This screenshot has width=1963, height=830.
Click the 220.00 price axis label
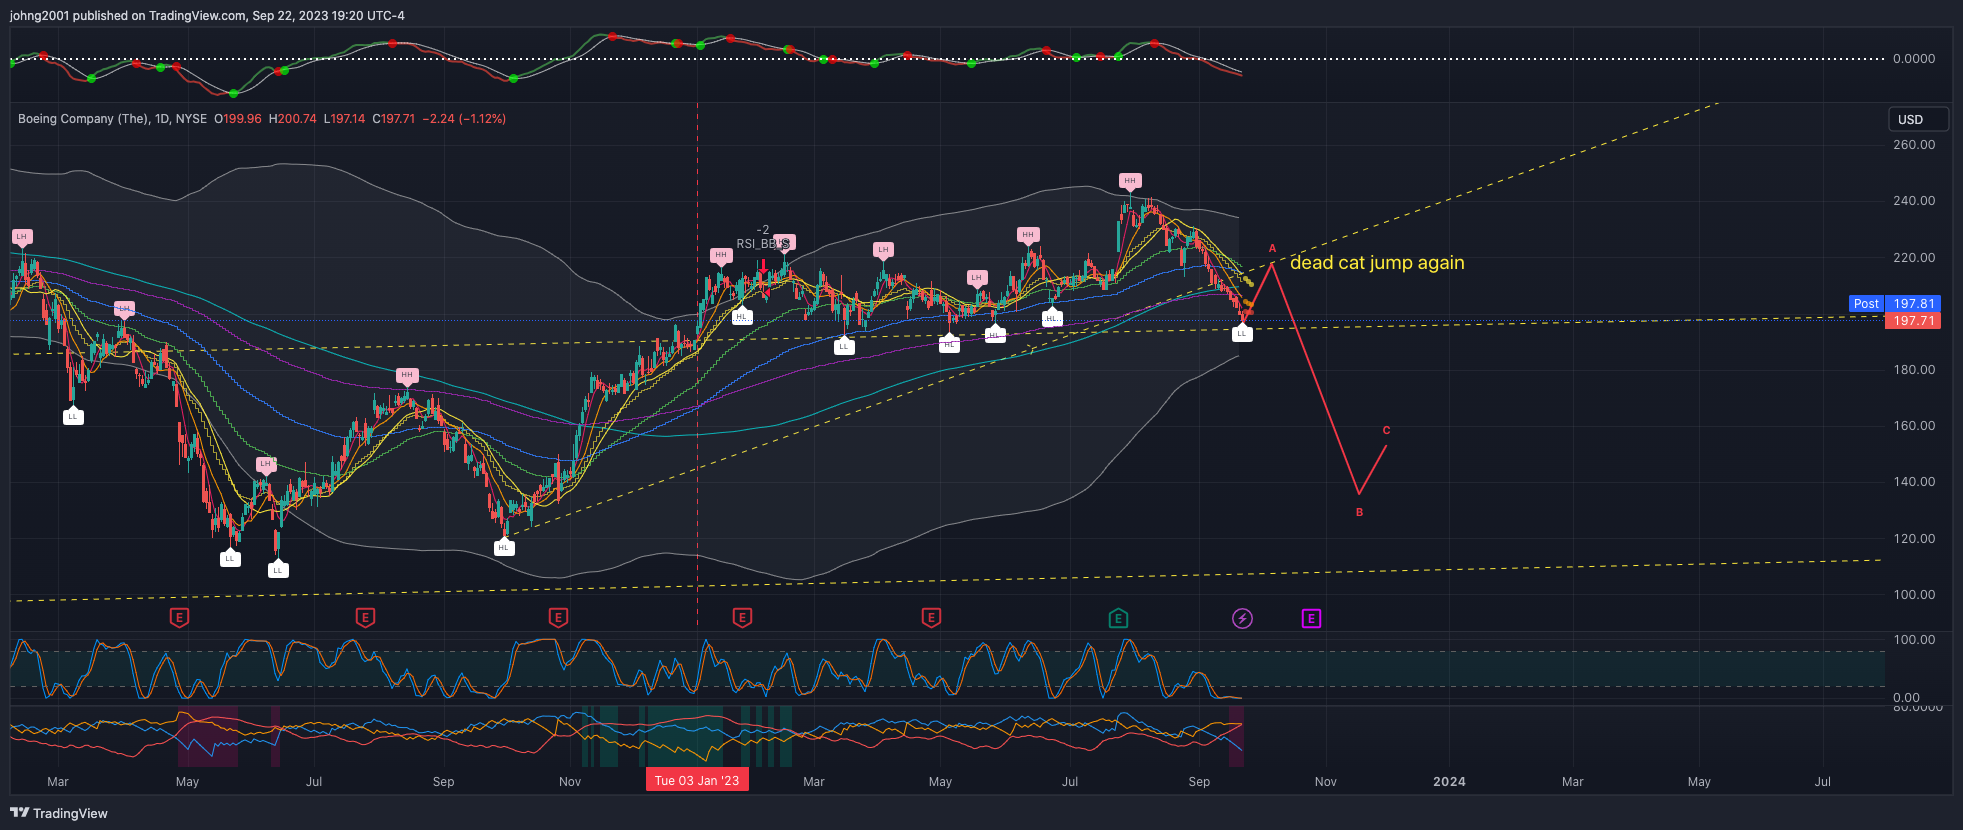click(x=1914, y=257)
